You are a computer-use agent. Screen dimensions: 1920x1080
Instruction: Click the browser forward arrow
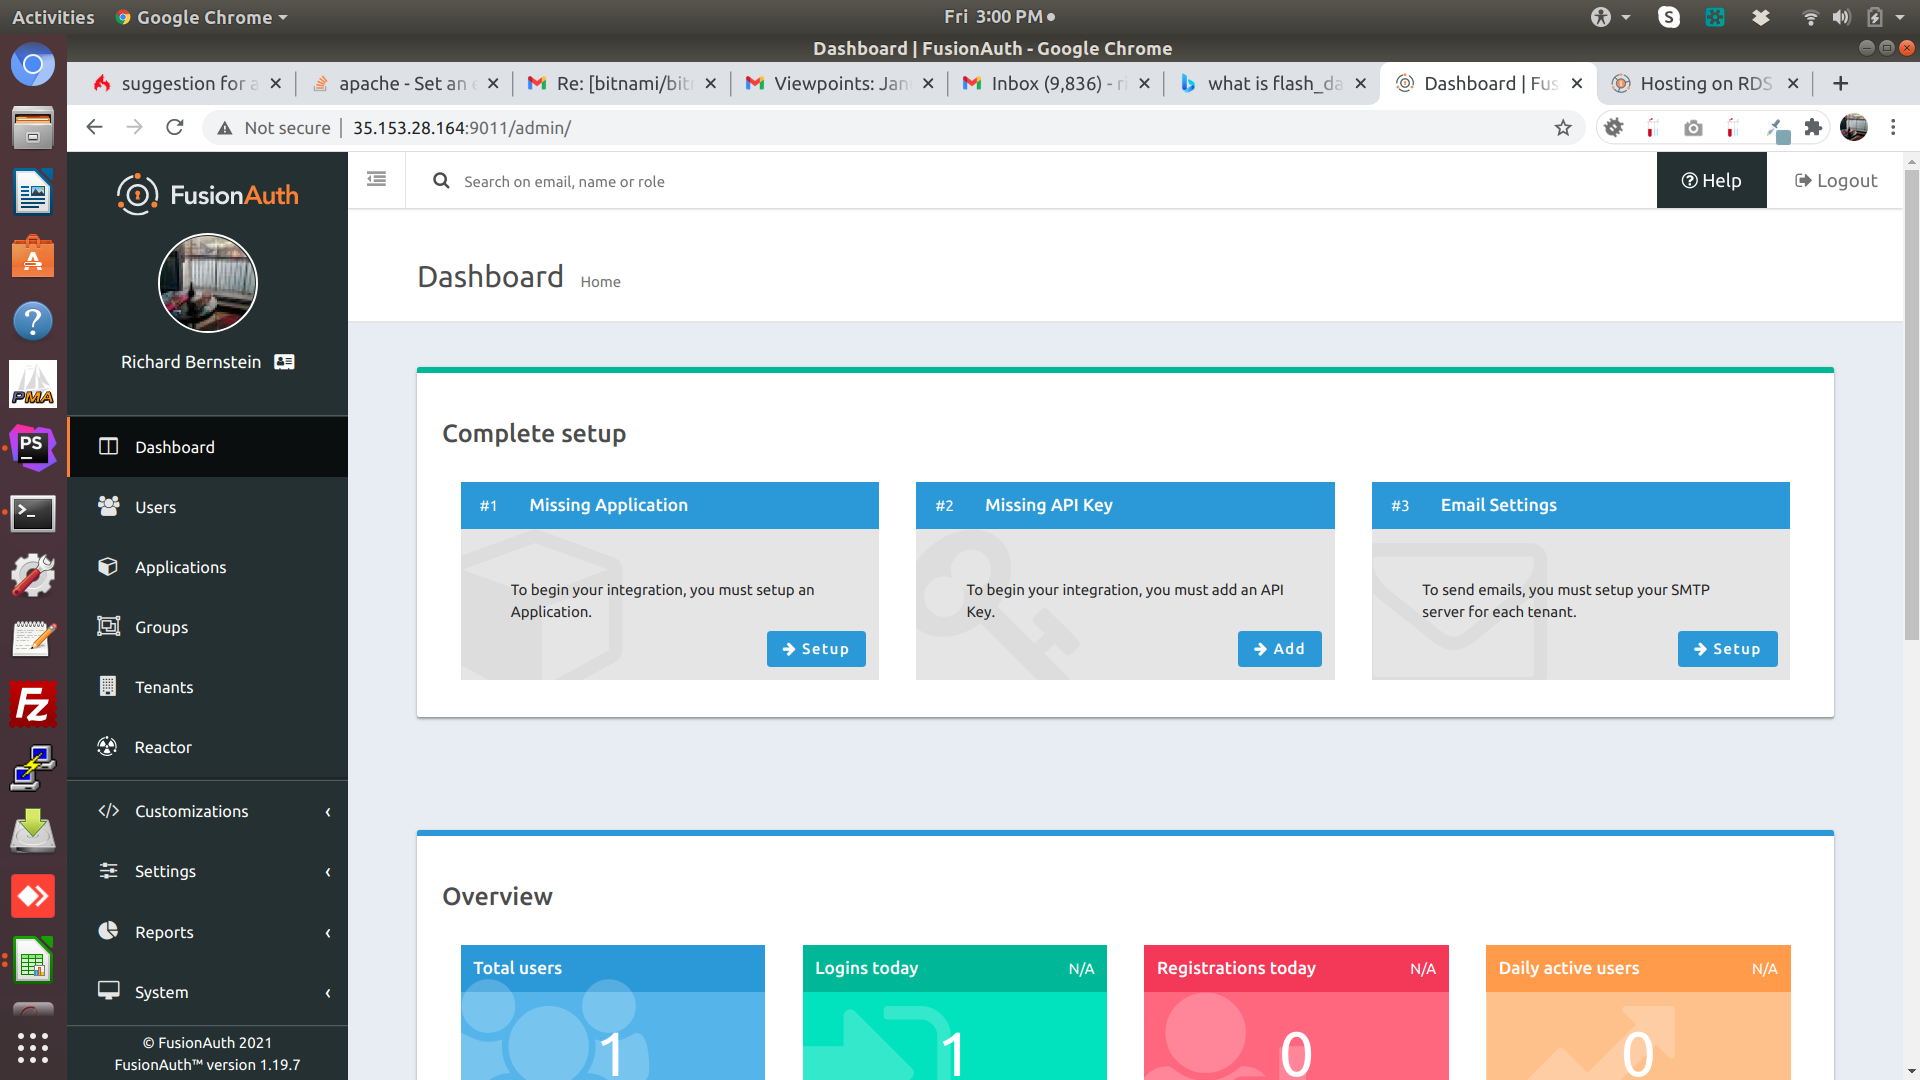[x=134, y=127]
